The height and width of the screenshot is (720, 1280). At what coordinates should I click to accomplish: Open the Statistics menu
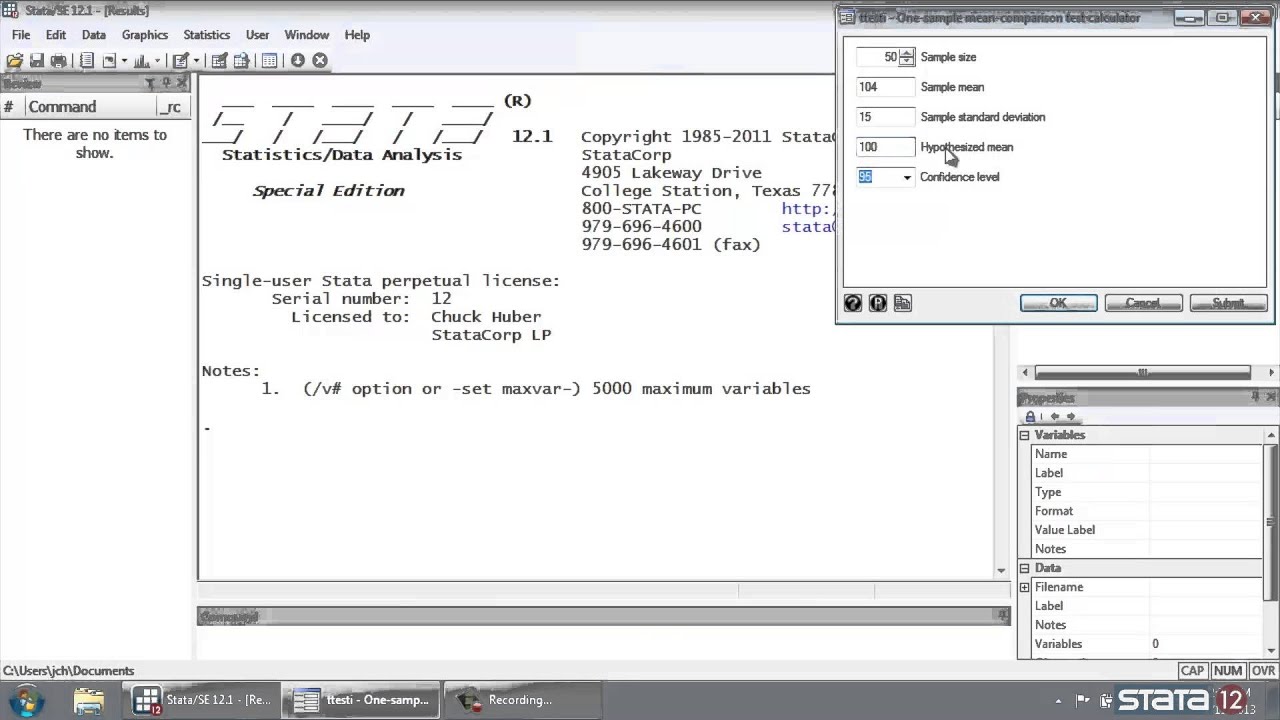point(207,35)
